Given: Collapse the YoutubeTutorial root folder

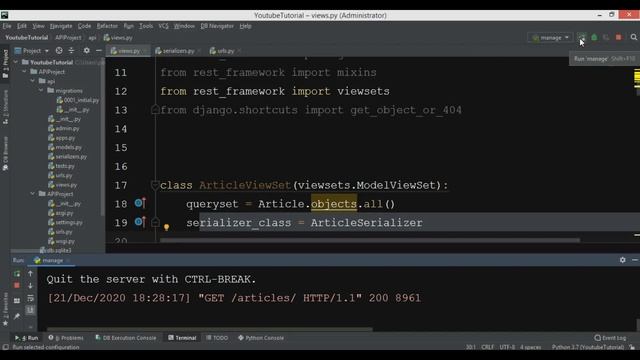Looking at the screenshot, I should pos(16,62).
